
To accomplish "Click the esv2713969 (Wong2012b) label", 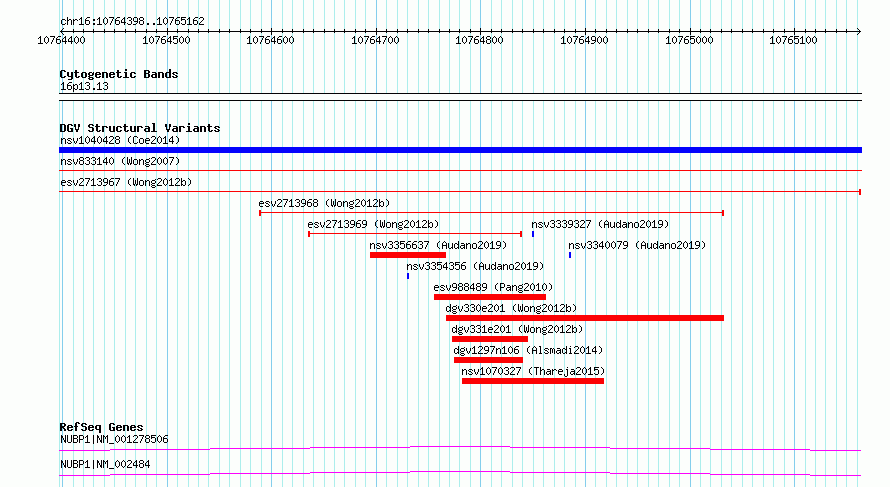I will point(373,224).
